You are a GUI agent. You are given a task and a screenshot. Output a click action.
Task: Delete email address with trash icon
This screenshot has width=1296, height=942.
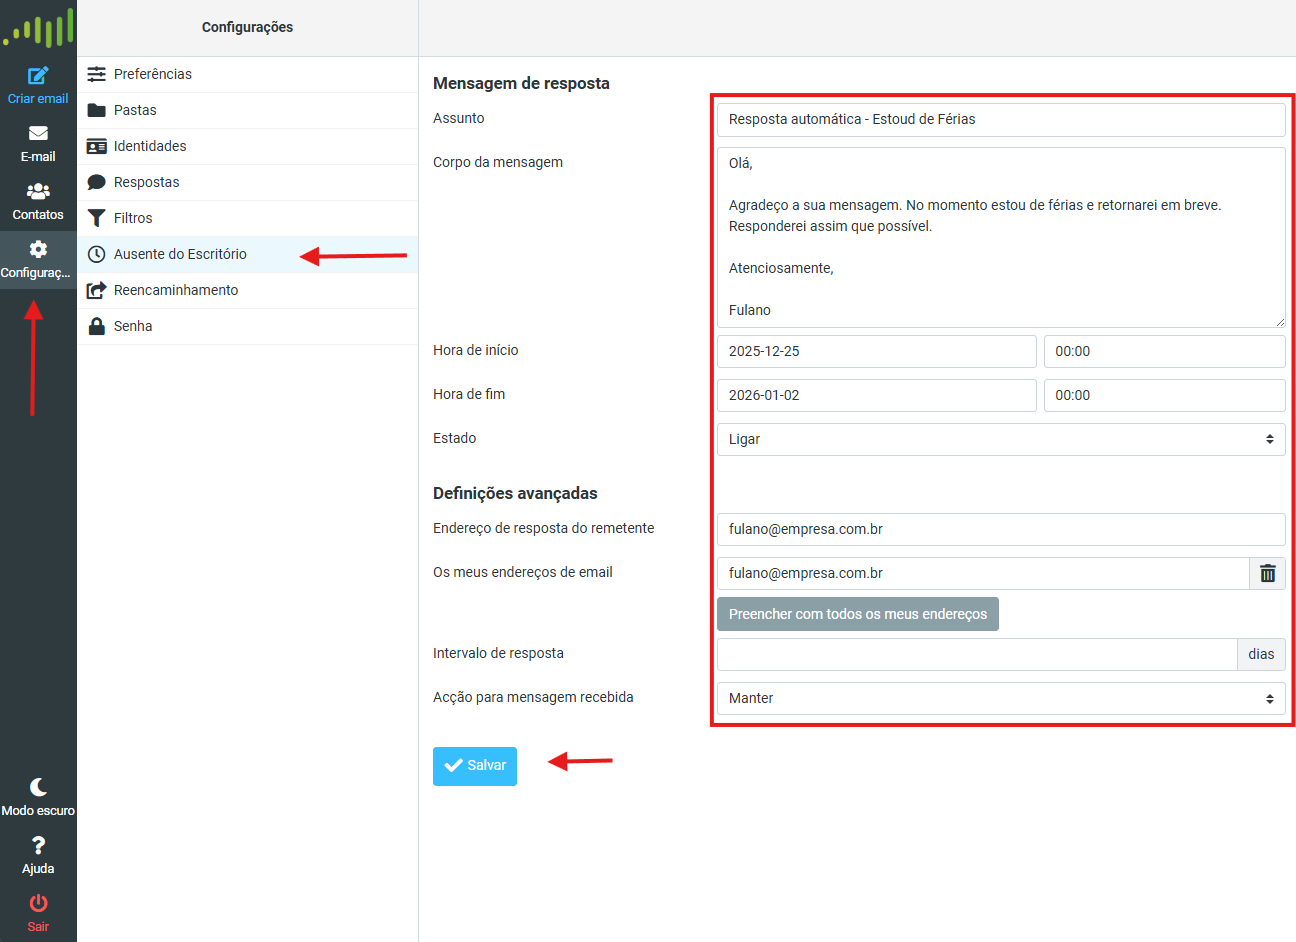1267,573
